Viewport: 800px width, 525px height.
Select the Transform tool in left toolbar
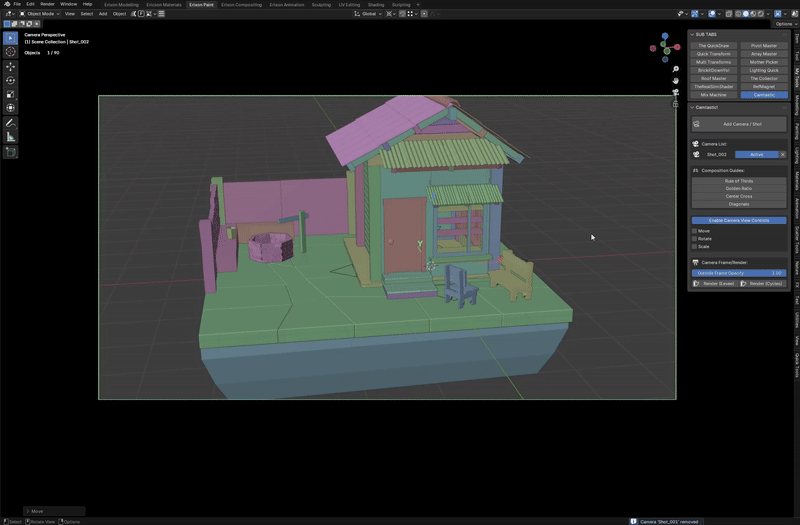(10, 108)
